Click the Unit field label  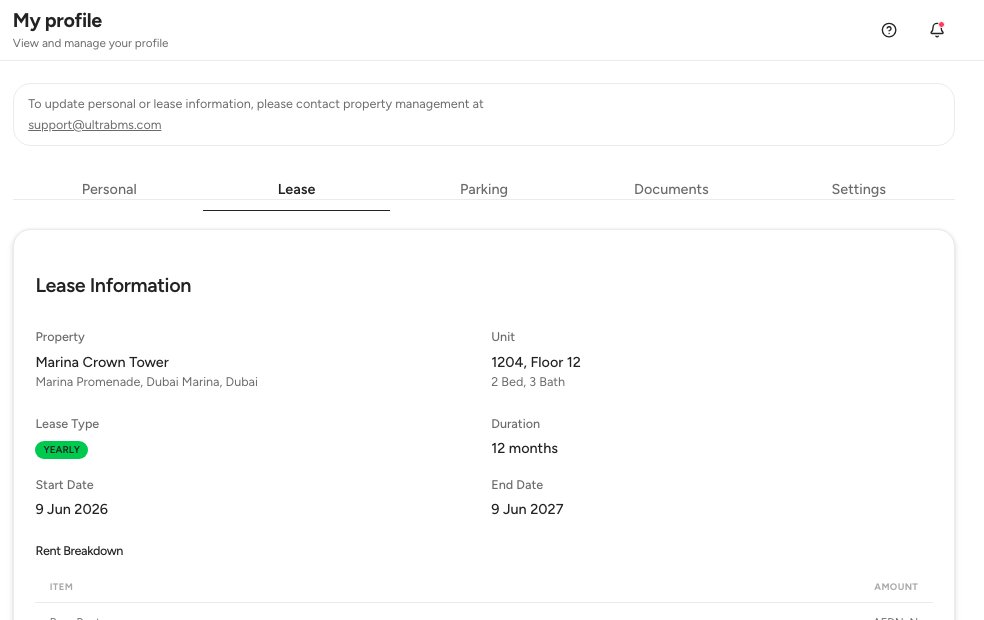(x=503, y=337)
